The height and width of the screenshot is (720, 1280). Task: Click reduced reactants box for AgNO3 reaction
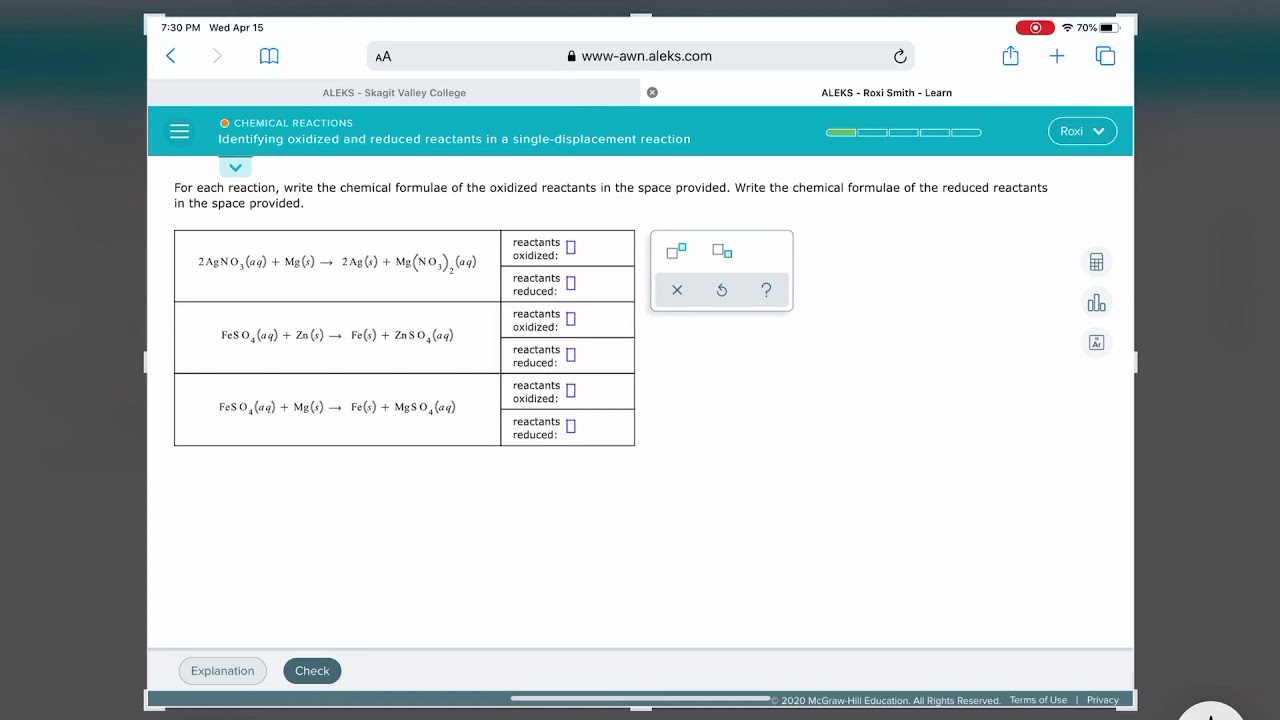point(571,283)
